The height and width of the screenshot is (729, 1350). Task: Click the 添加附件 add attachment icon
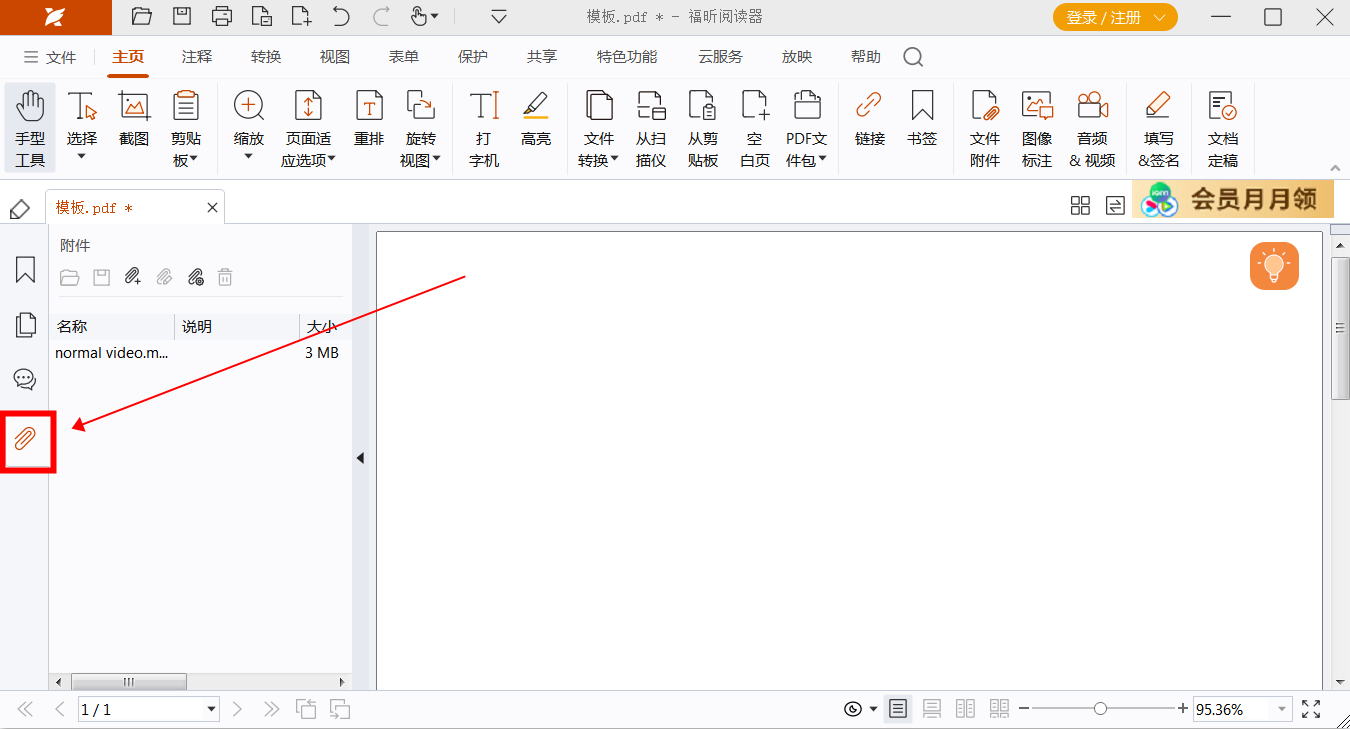(x=132, y=277)
